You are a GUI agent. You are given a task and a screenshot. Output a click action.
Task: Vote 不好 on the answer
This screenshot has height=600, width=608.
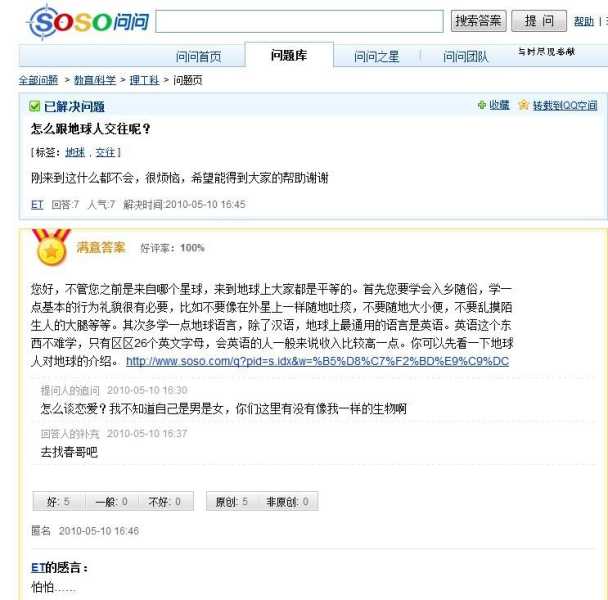tap(165, 501)
